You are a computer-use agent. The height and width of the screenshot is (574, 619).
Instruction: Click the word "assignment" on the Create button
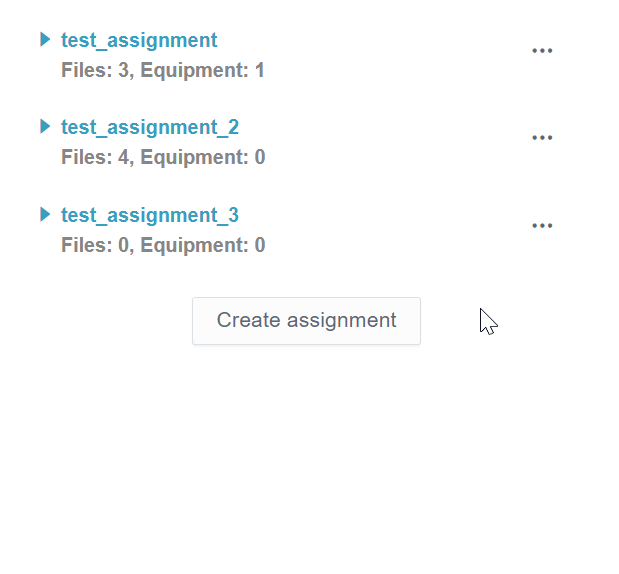(341, 321)
